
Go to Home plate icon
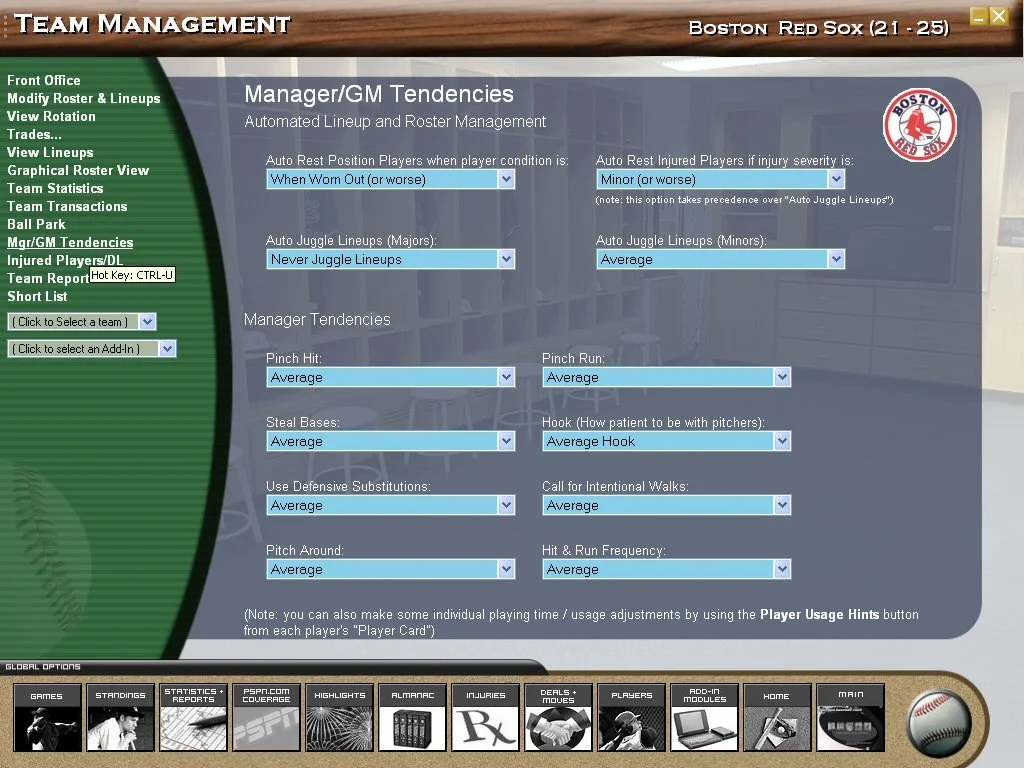[x=777, y=718]
